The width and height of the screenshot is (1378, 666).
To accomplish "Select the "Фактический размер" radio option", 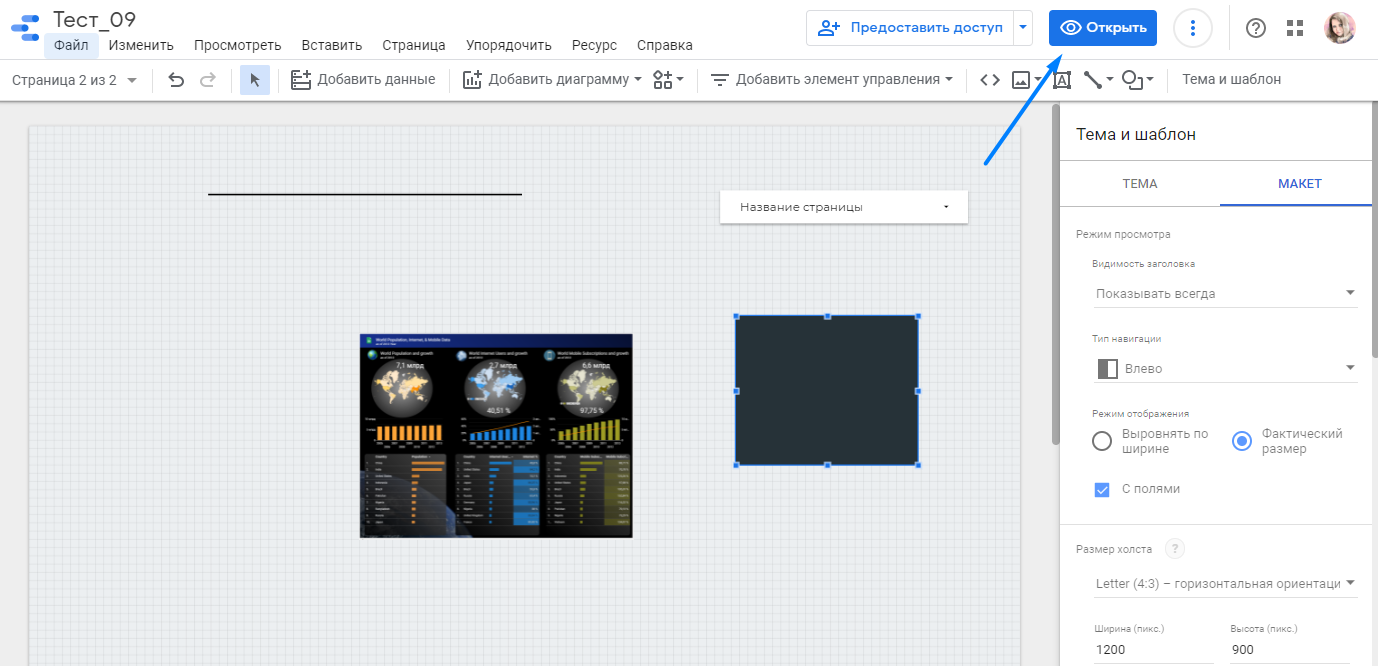I will tap(1242, 441).
